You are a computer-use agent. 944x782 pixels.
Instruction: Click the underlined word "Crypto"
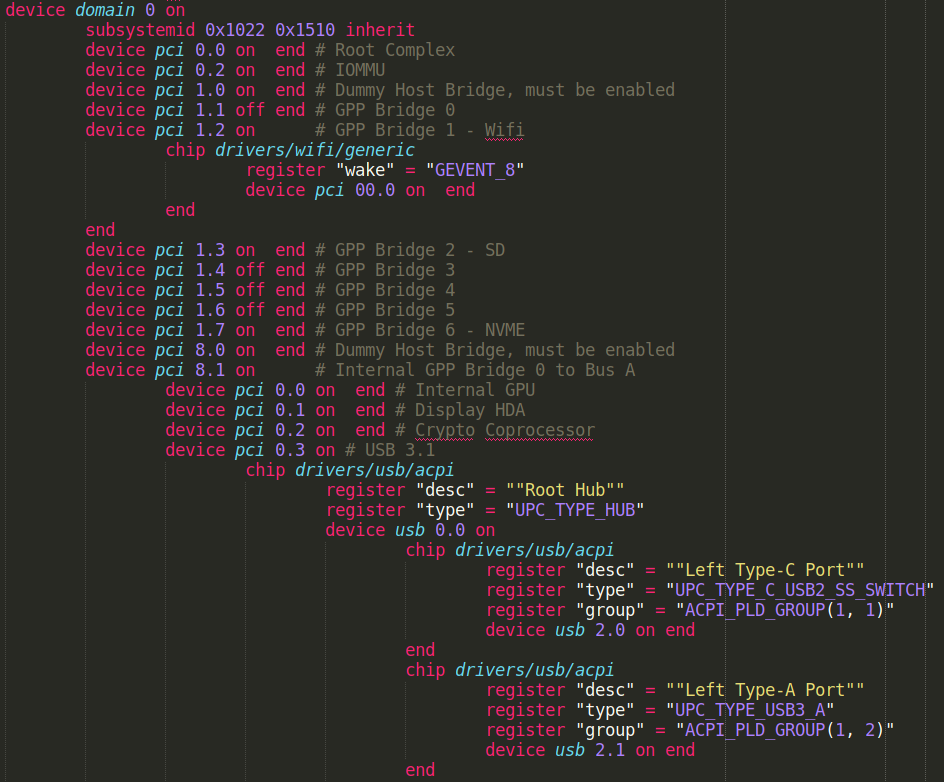(x=445, y=430)
